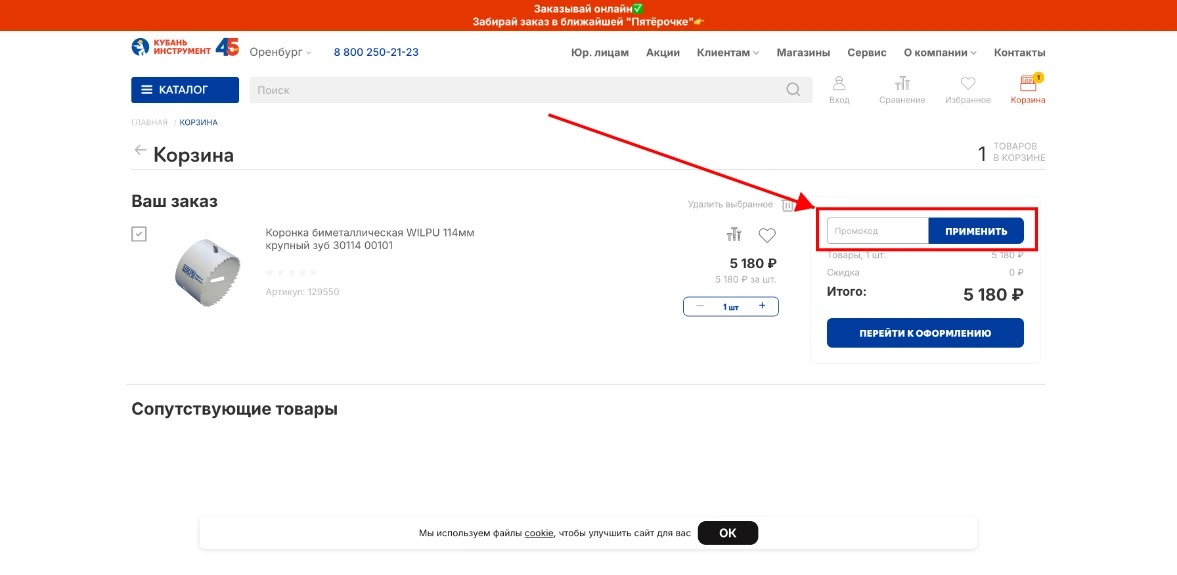Add product to favorites with heart icon

(767, 236)
